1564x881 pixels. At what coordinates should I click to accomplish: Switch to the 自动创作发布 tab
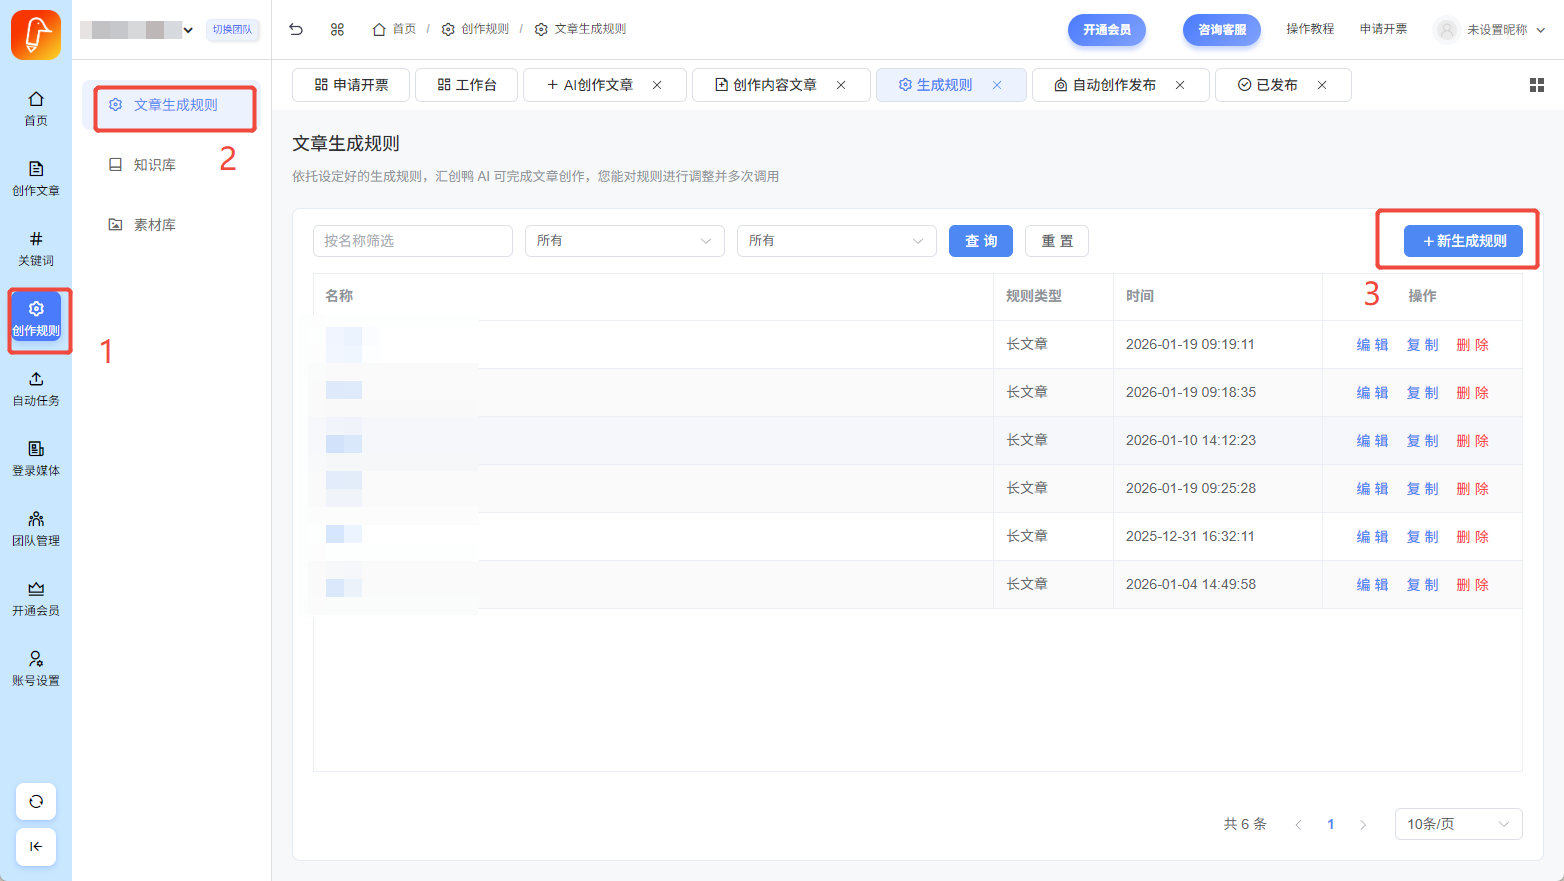pos(1113,85)
